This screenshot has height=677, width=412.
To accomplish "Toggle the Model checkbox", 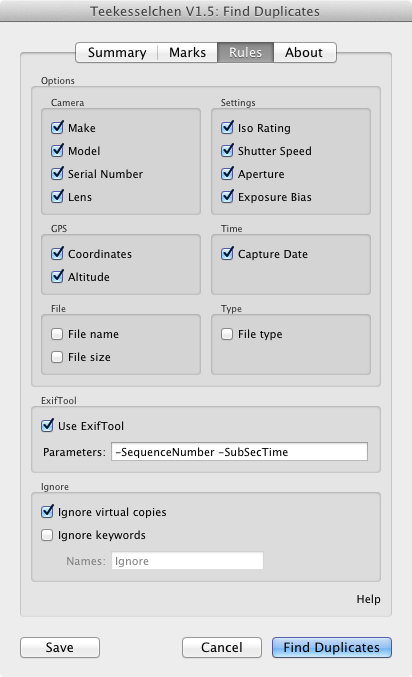I will click(x=57, y=151).
